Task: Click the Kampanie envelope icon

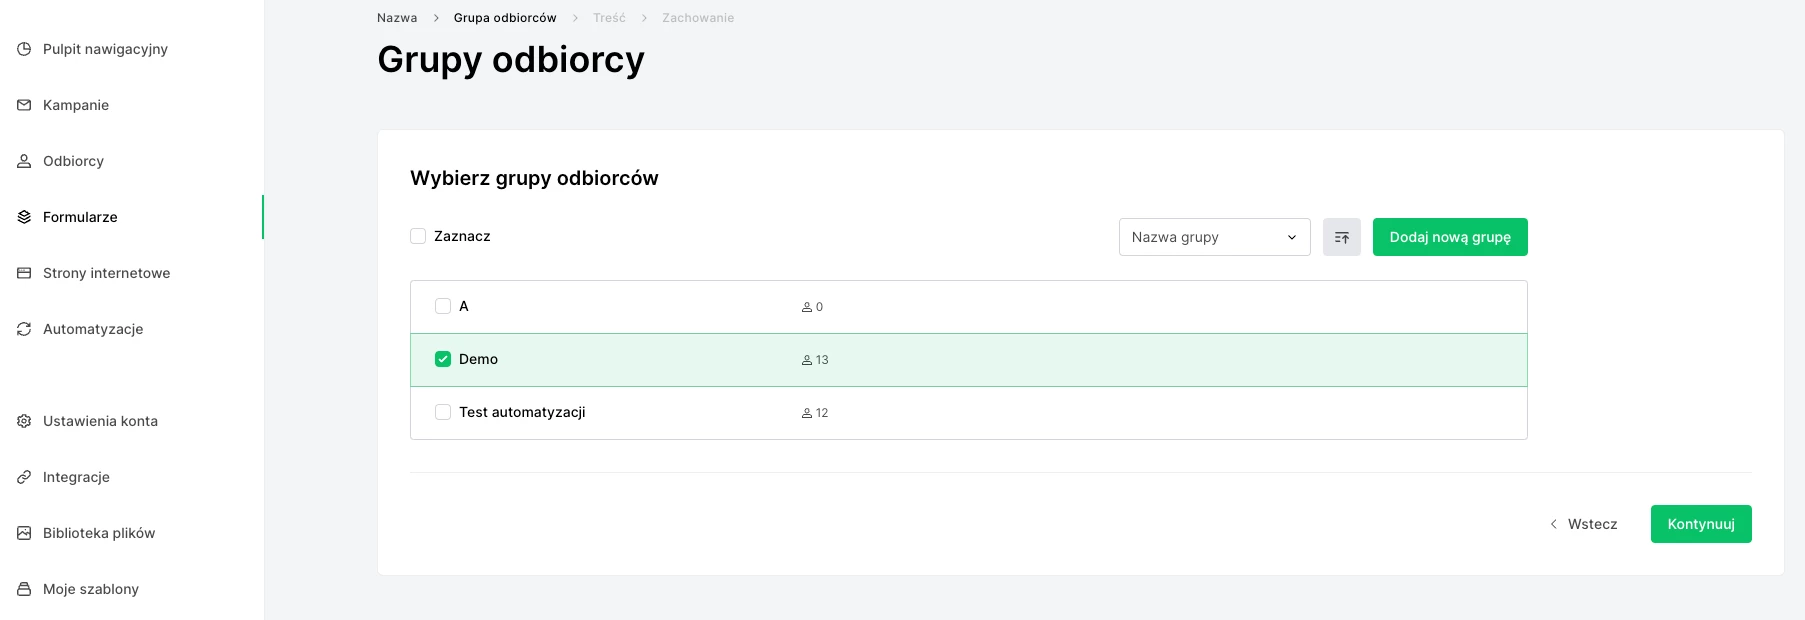Action: click(x=24, y=105)
